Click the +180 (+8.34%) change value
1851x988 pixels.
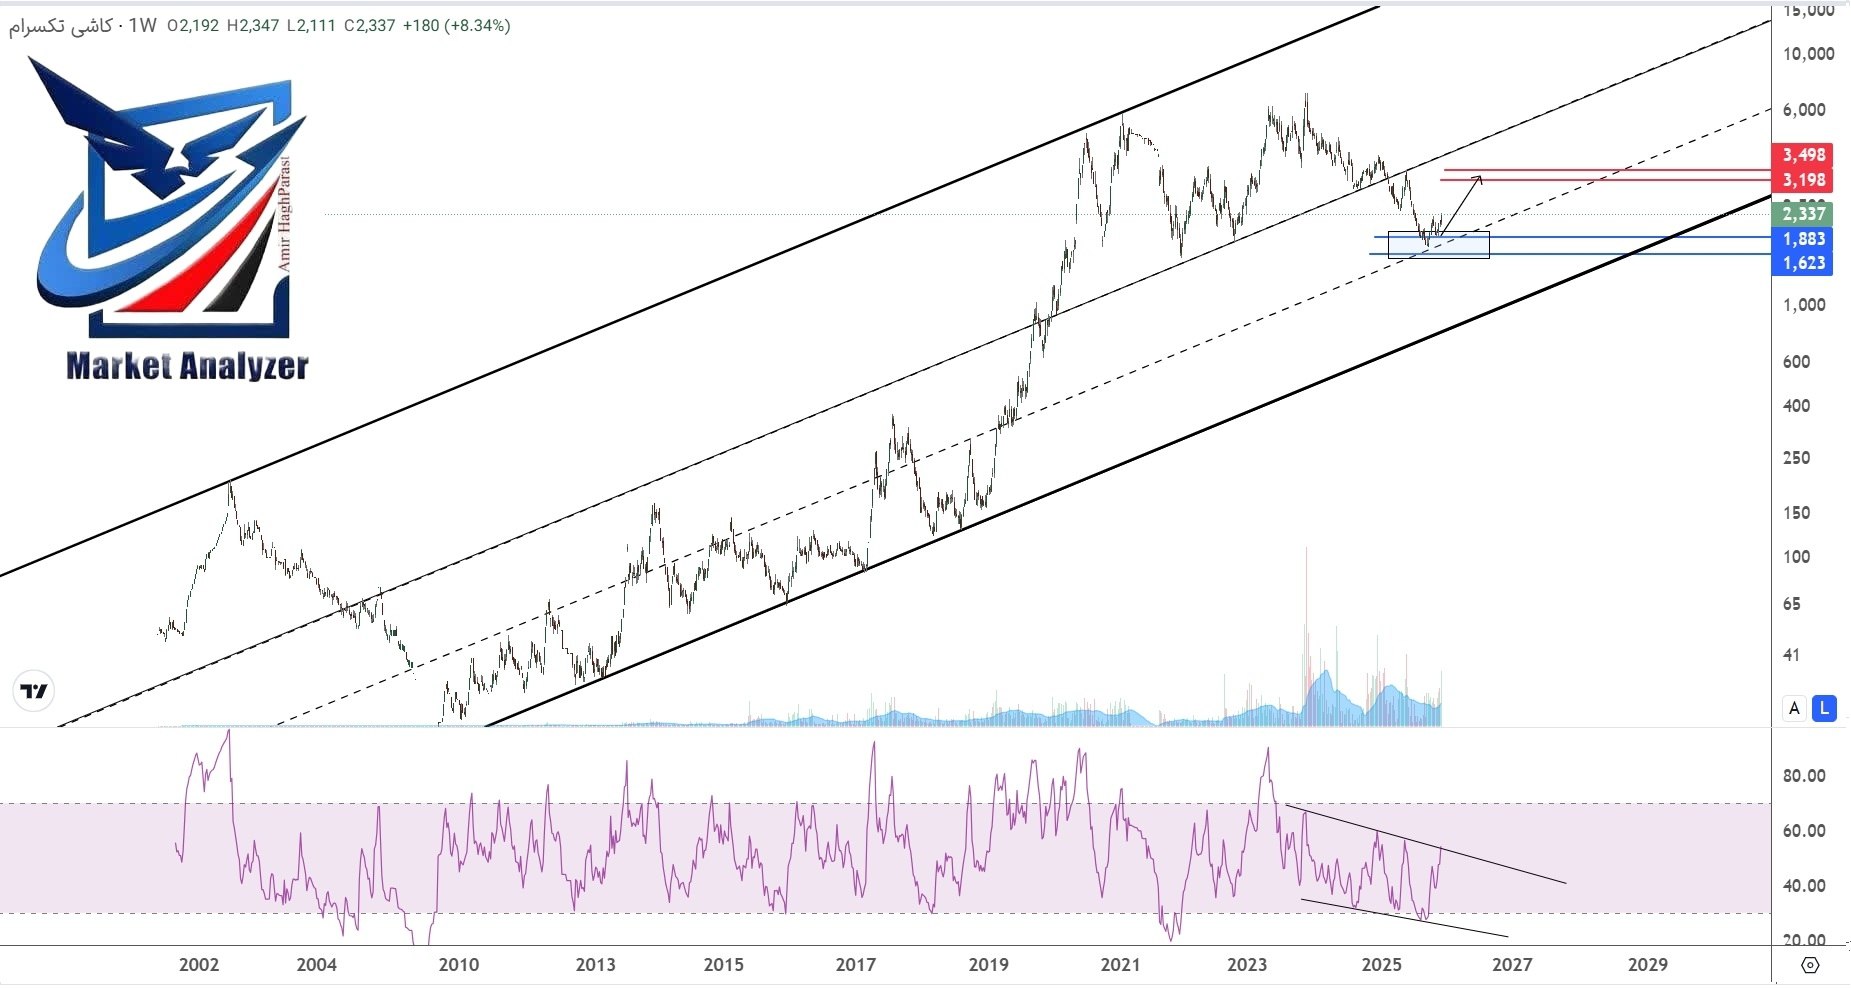point(456,26)
